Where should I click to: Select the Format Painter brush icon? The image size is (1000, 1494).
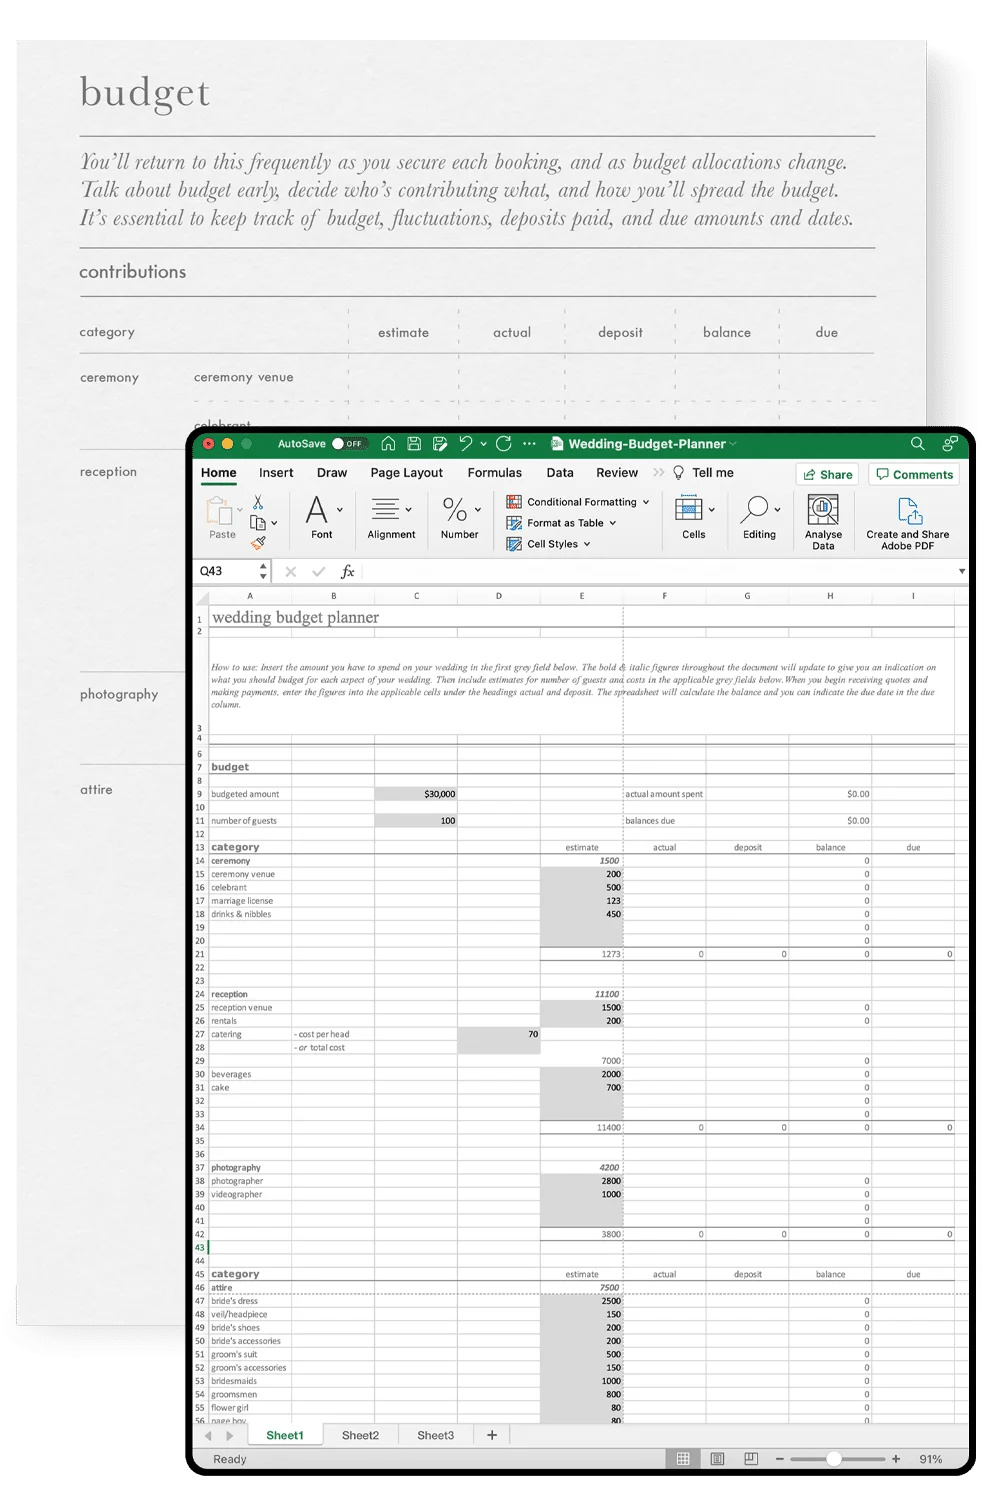258,543
